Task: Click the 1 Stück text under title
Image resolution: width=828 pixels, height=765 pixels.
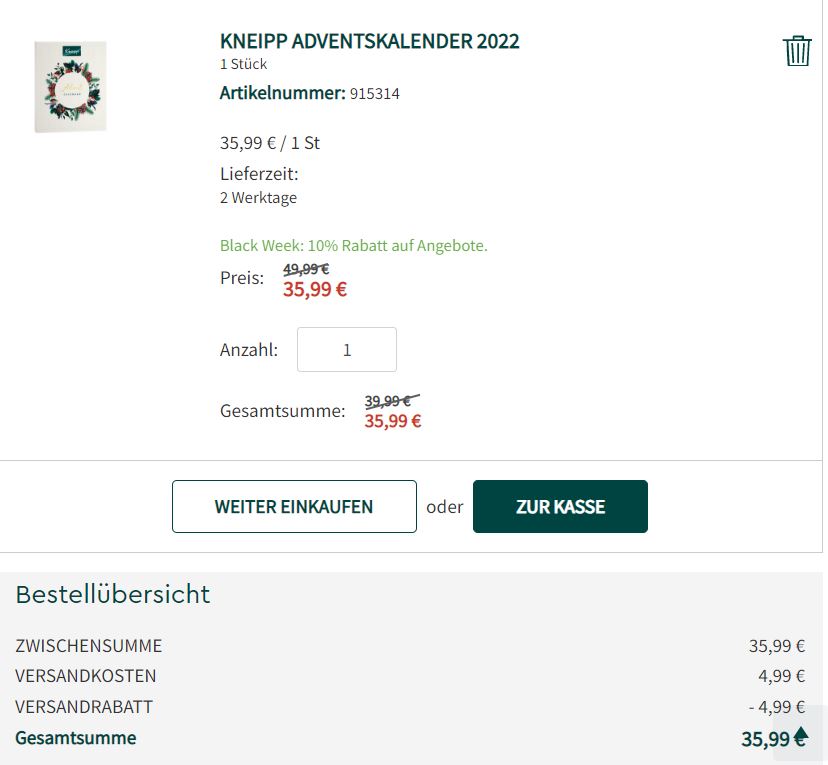Action: pyautogui.click(x=243, y=64)
